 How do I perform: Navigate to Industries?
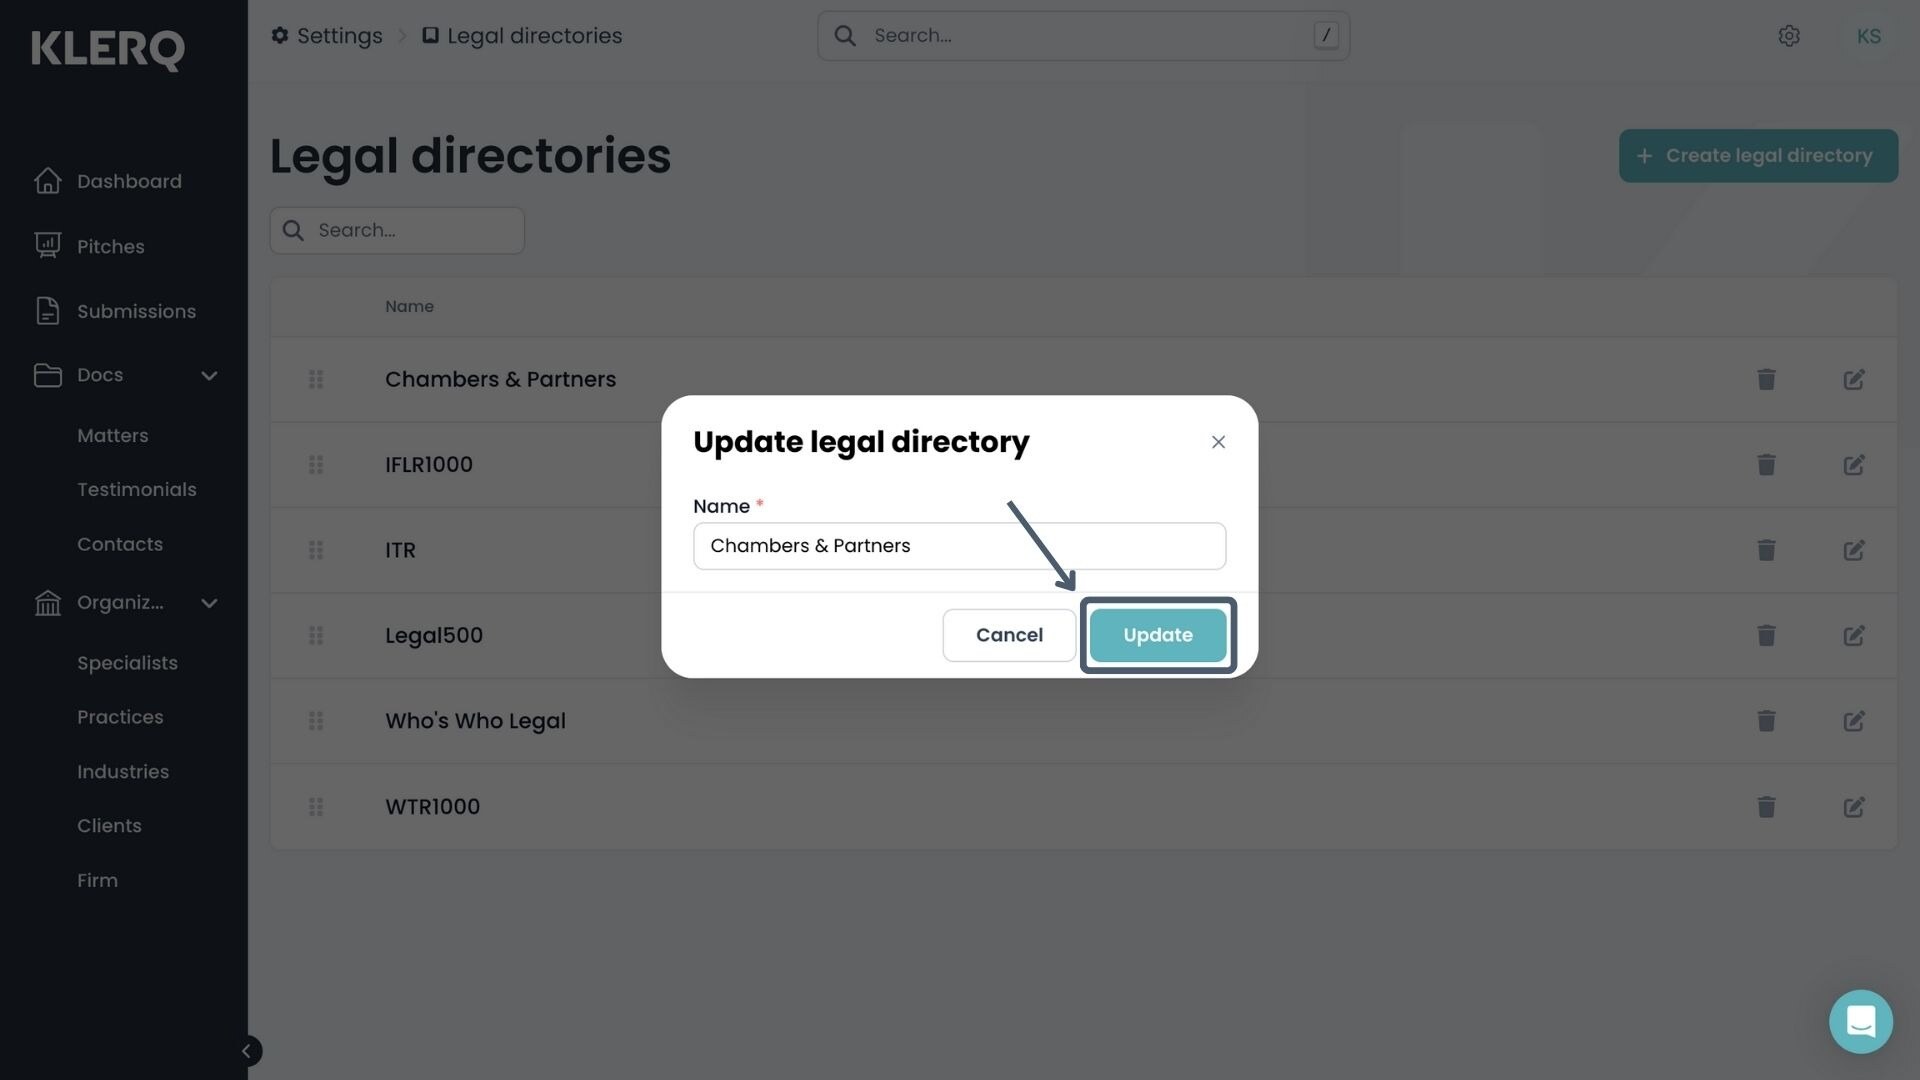click(123, 772)
